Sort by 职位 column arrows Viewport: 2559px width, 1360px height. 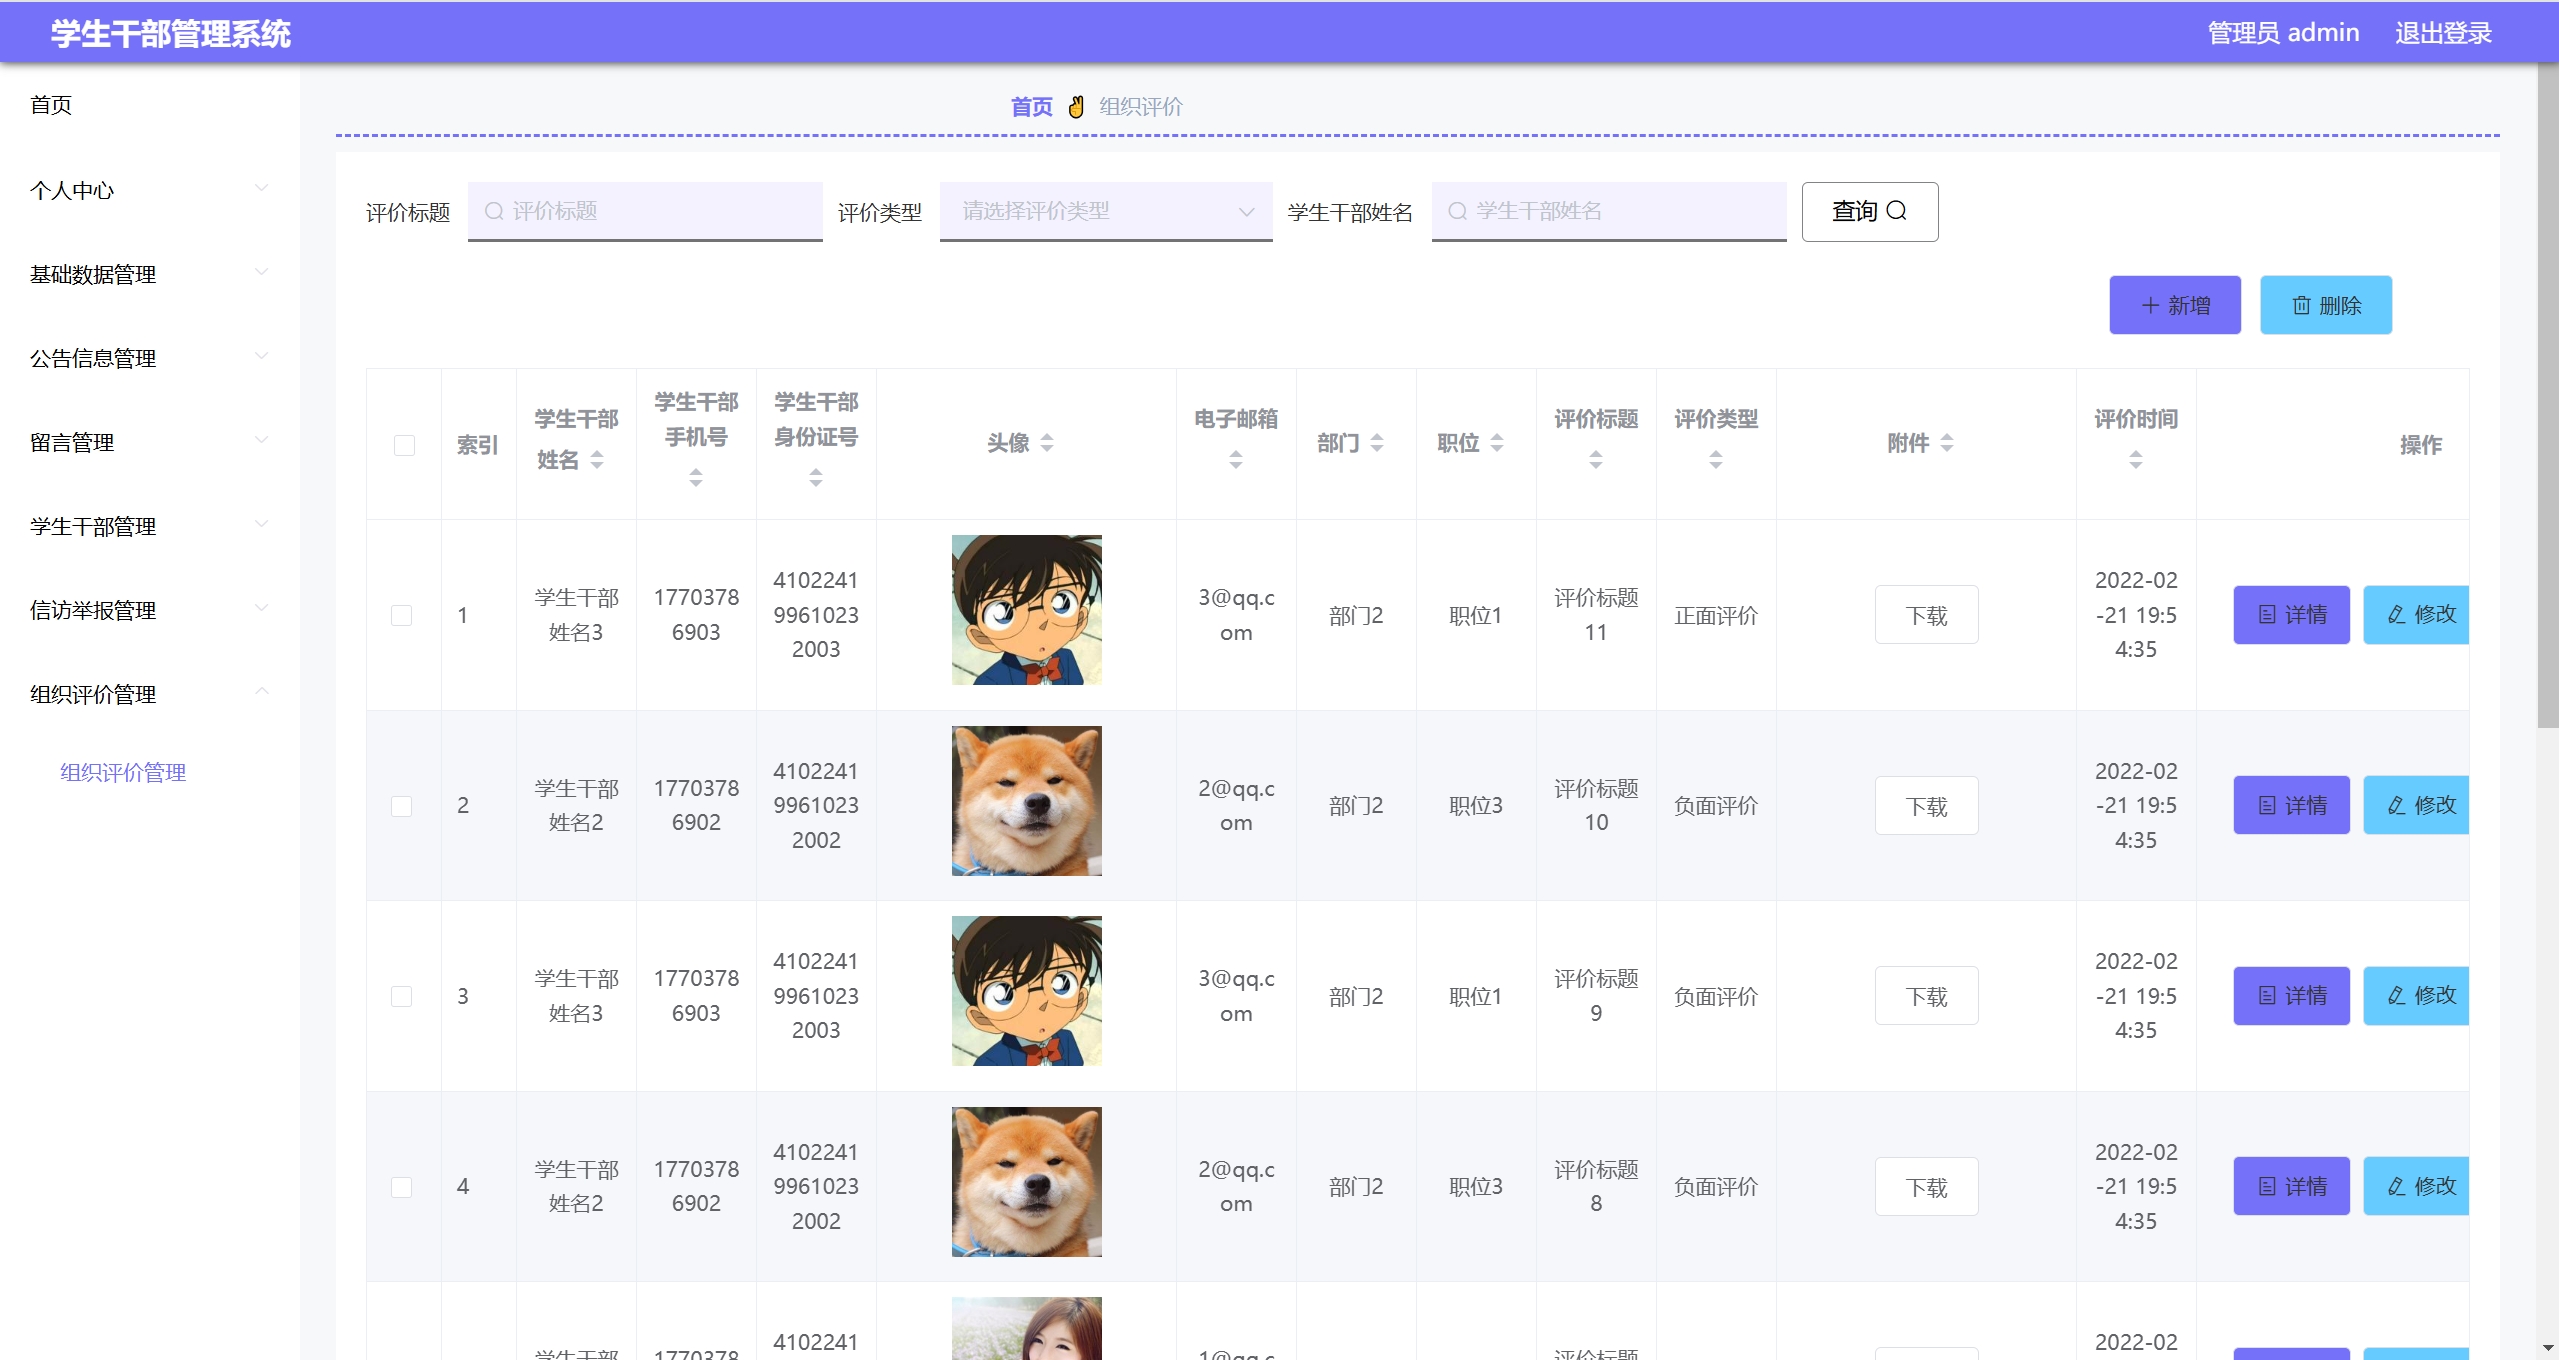tap(1497, 443)
